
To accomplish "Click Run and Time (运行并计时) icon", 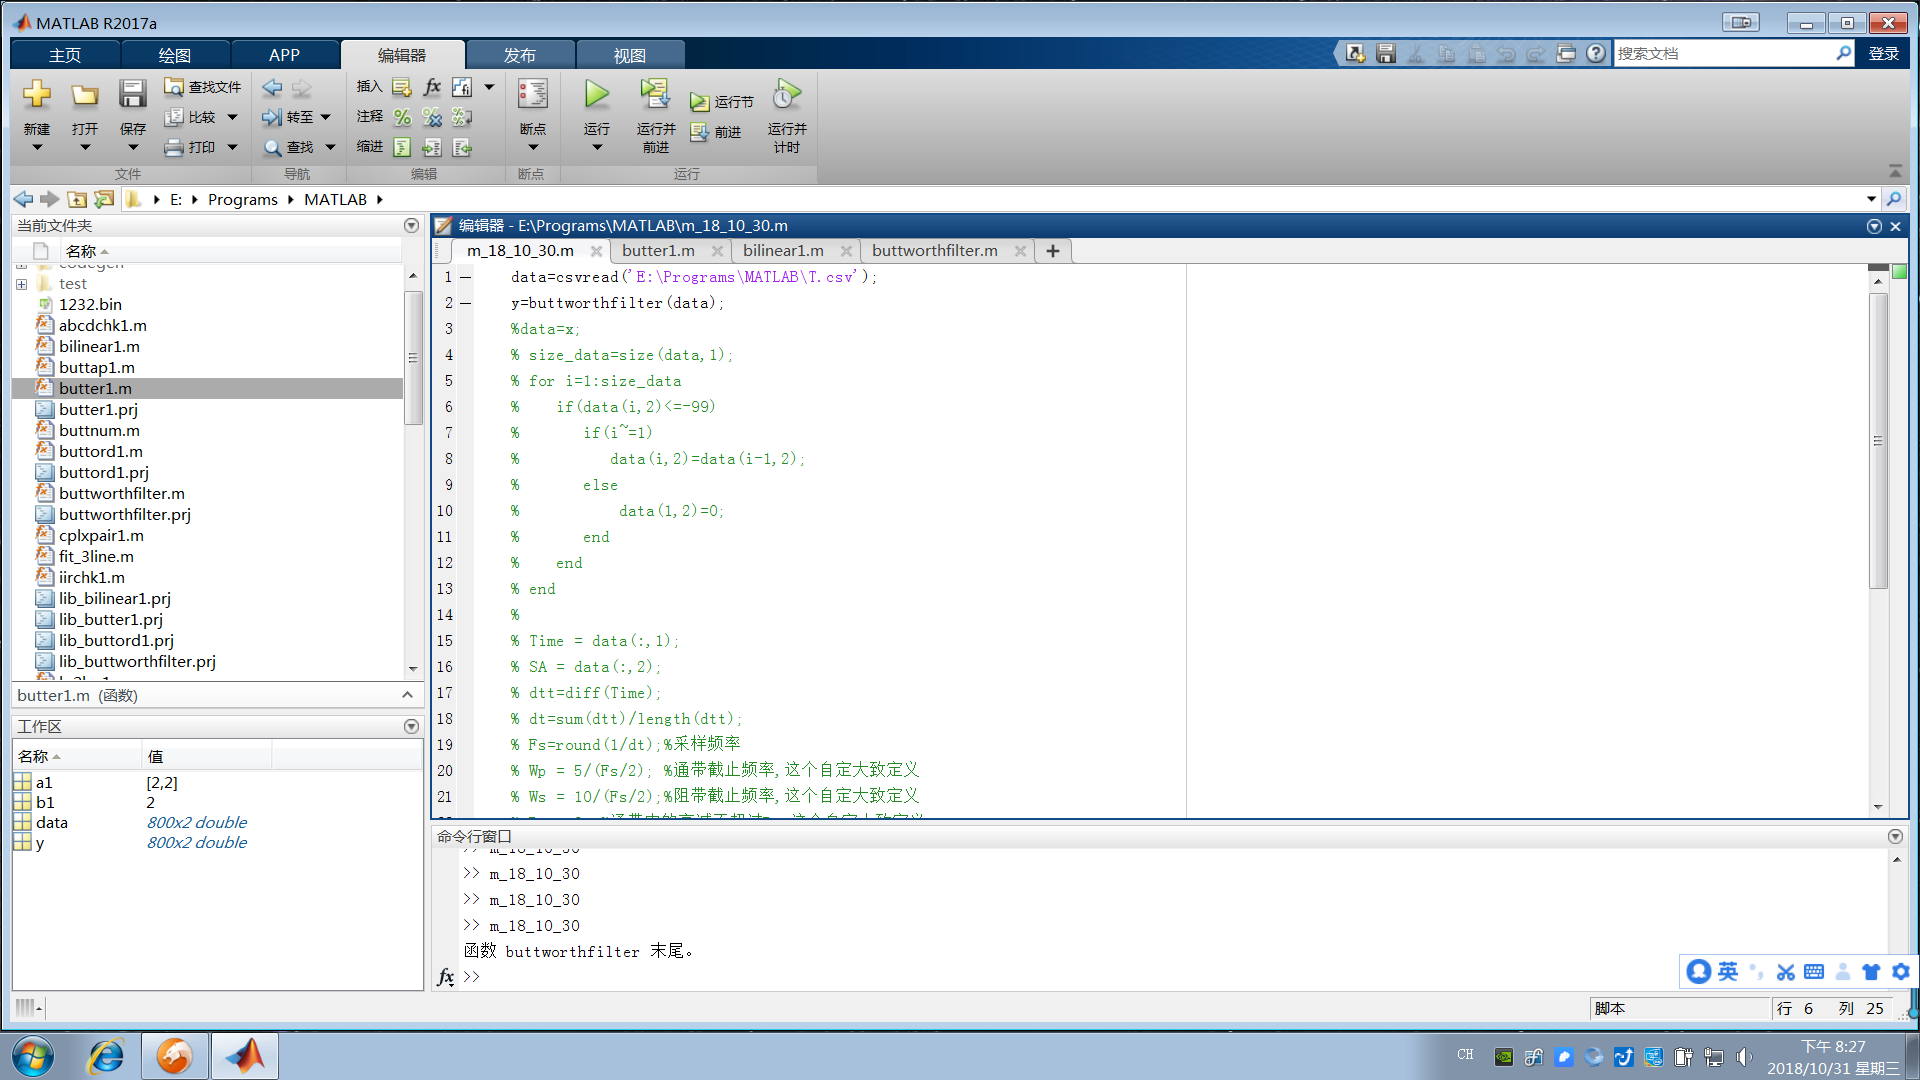I will (786, 95).
